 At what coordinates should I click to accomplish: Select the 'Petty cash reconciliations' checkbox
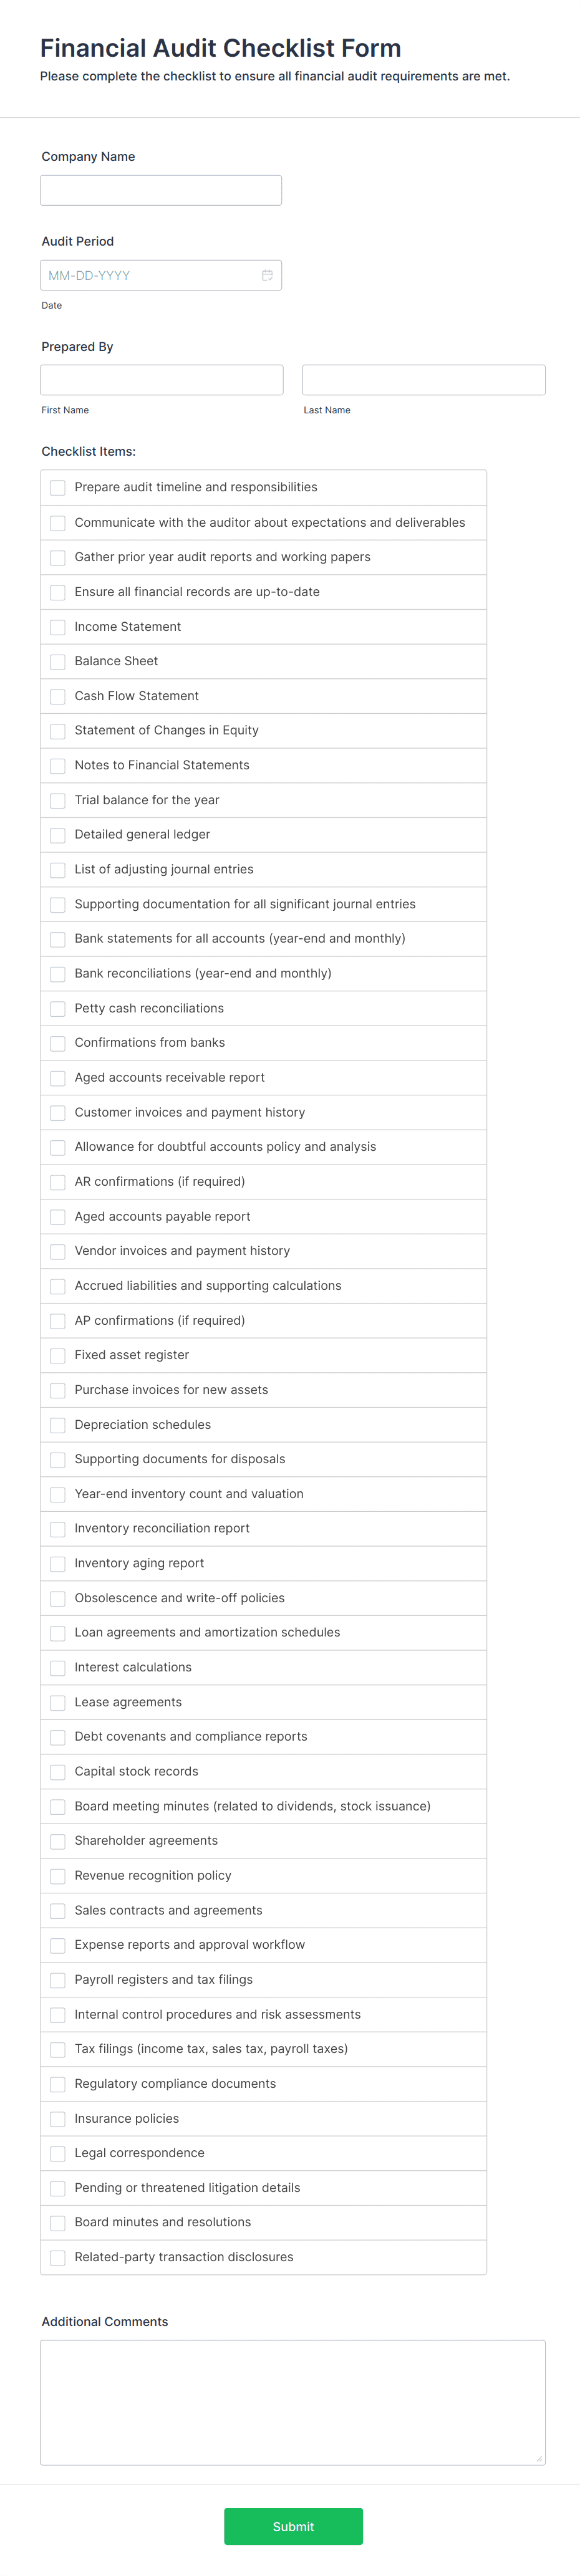[57, 1008]
